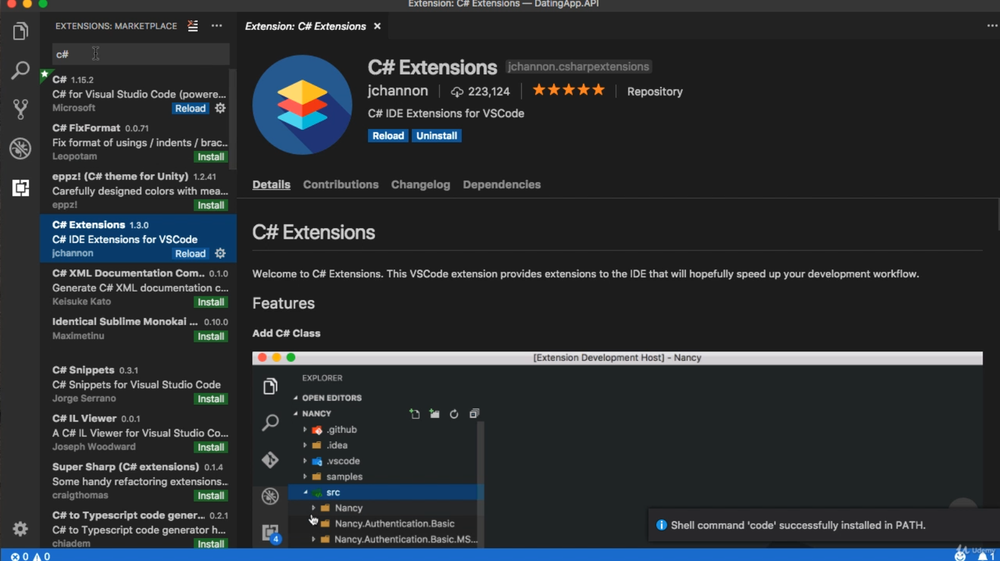Install the C# FixFormat extension
1000x561 pixels.
[210, 157]
